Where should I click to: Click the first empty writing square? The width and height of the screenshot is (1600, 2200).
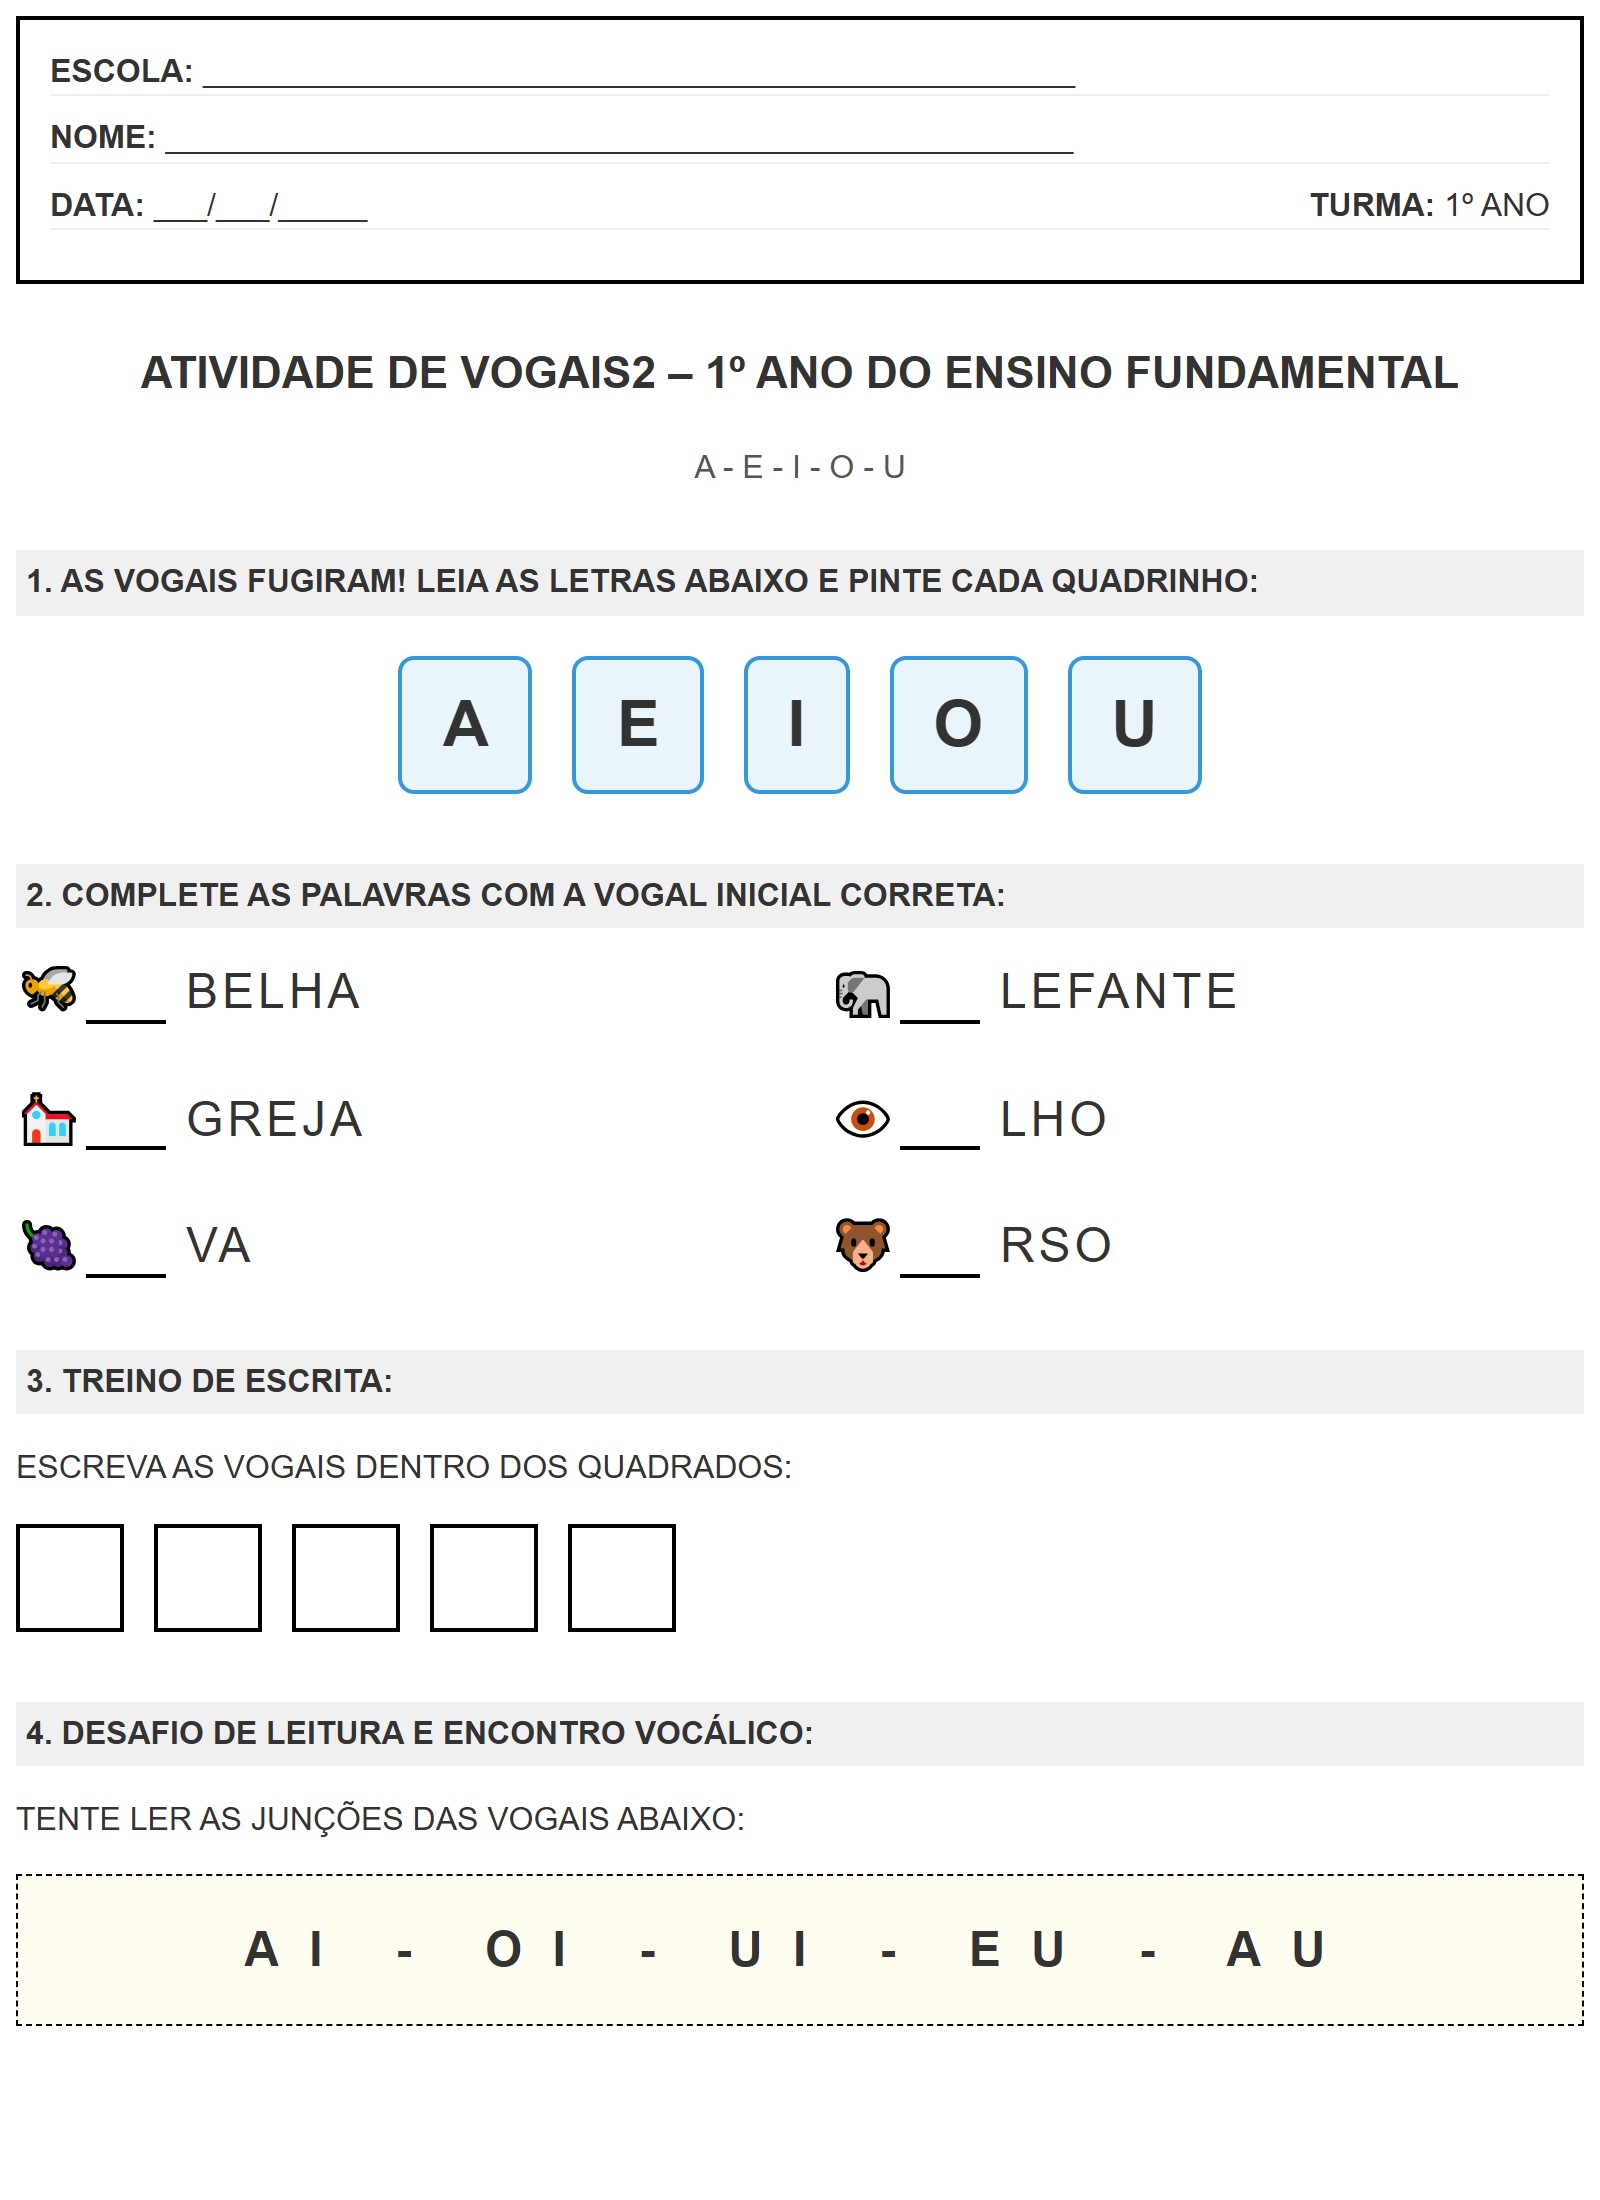click(x=70, y=1577)
